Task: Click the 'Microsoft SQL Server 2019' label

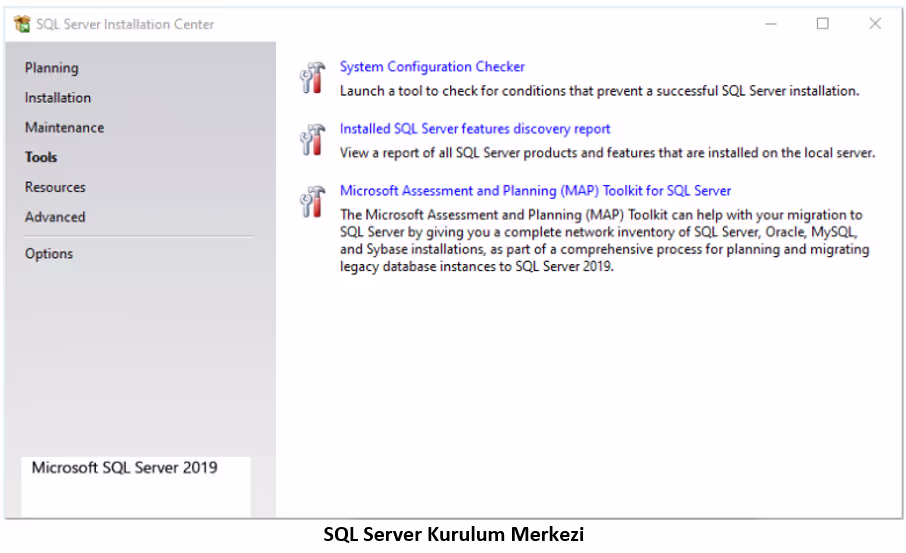Action: pos(124,467)
